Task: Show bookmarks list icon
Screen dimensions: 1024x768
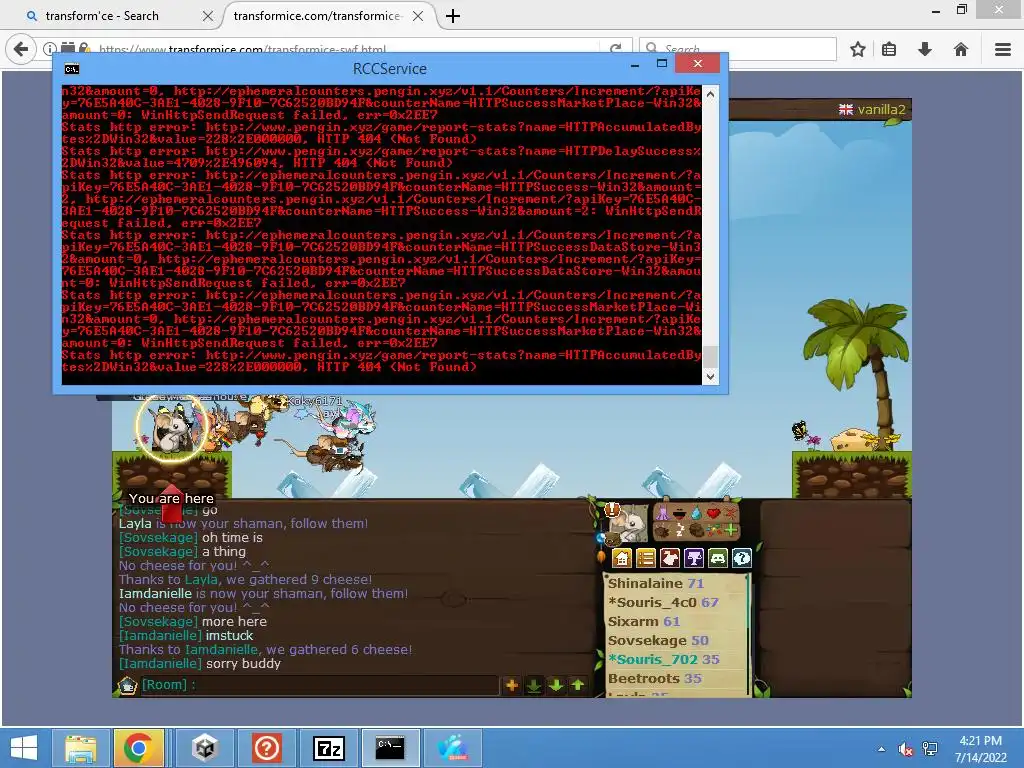Action: tap(889, 49)
